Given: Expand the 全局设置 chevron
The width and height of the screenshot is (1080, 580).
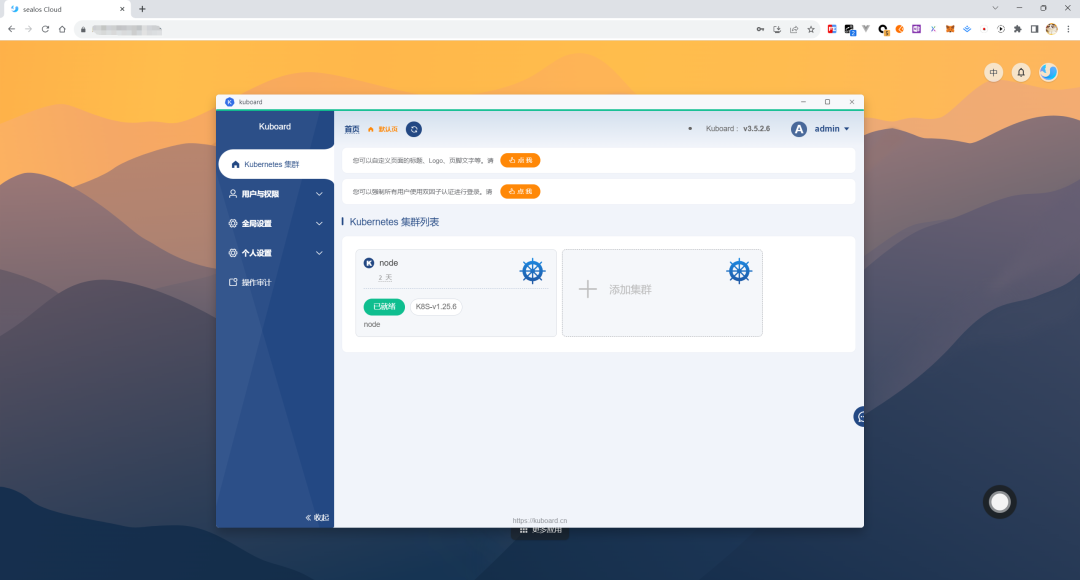Looking at the screenshot, I should [319, 224].
